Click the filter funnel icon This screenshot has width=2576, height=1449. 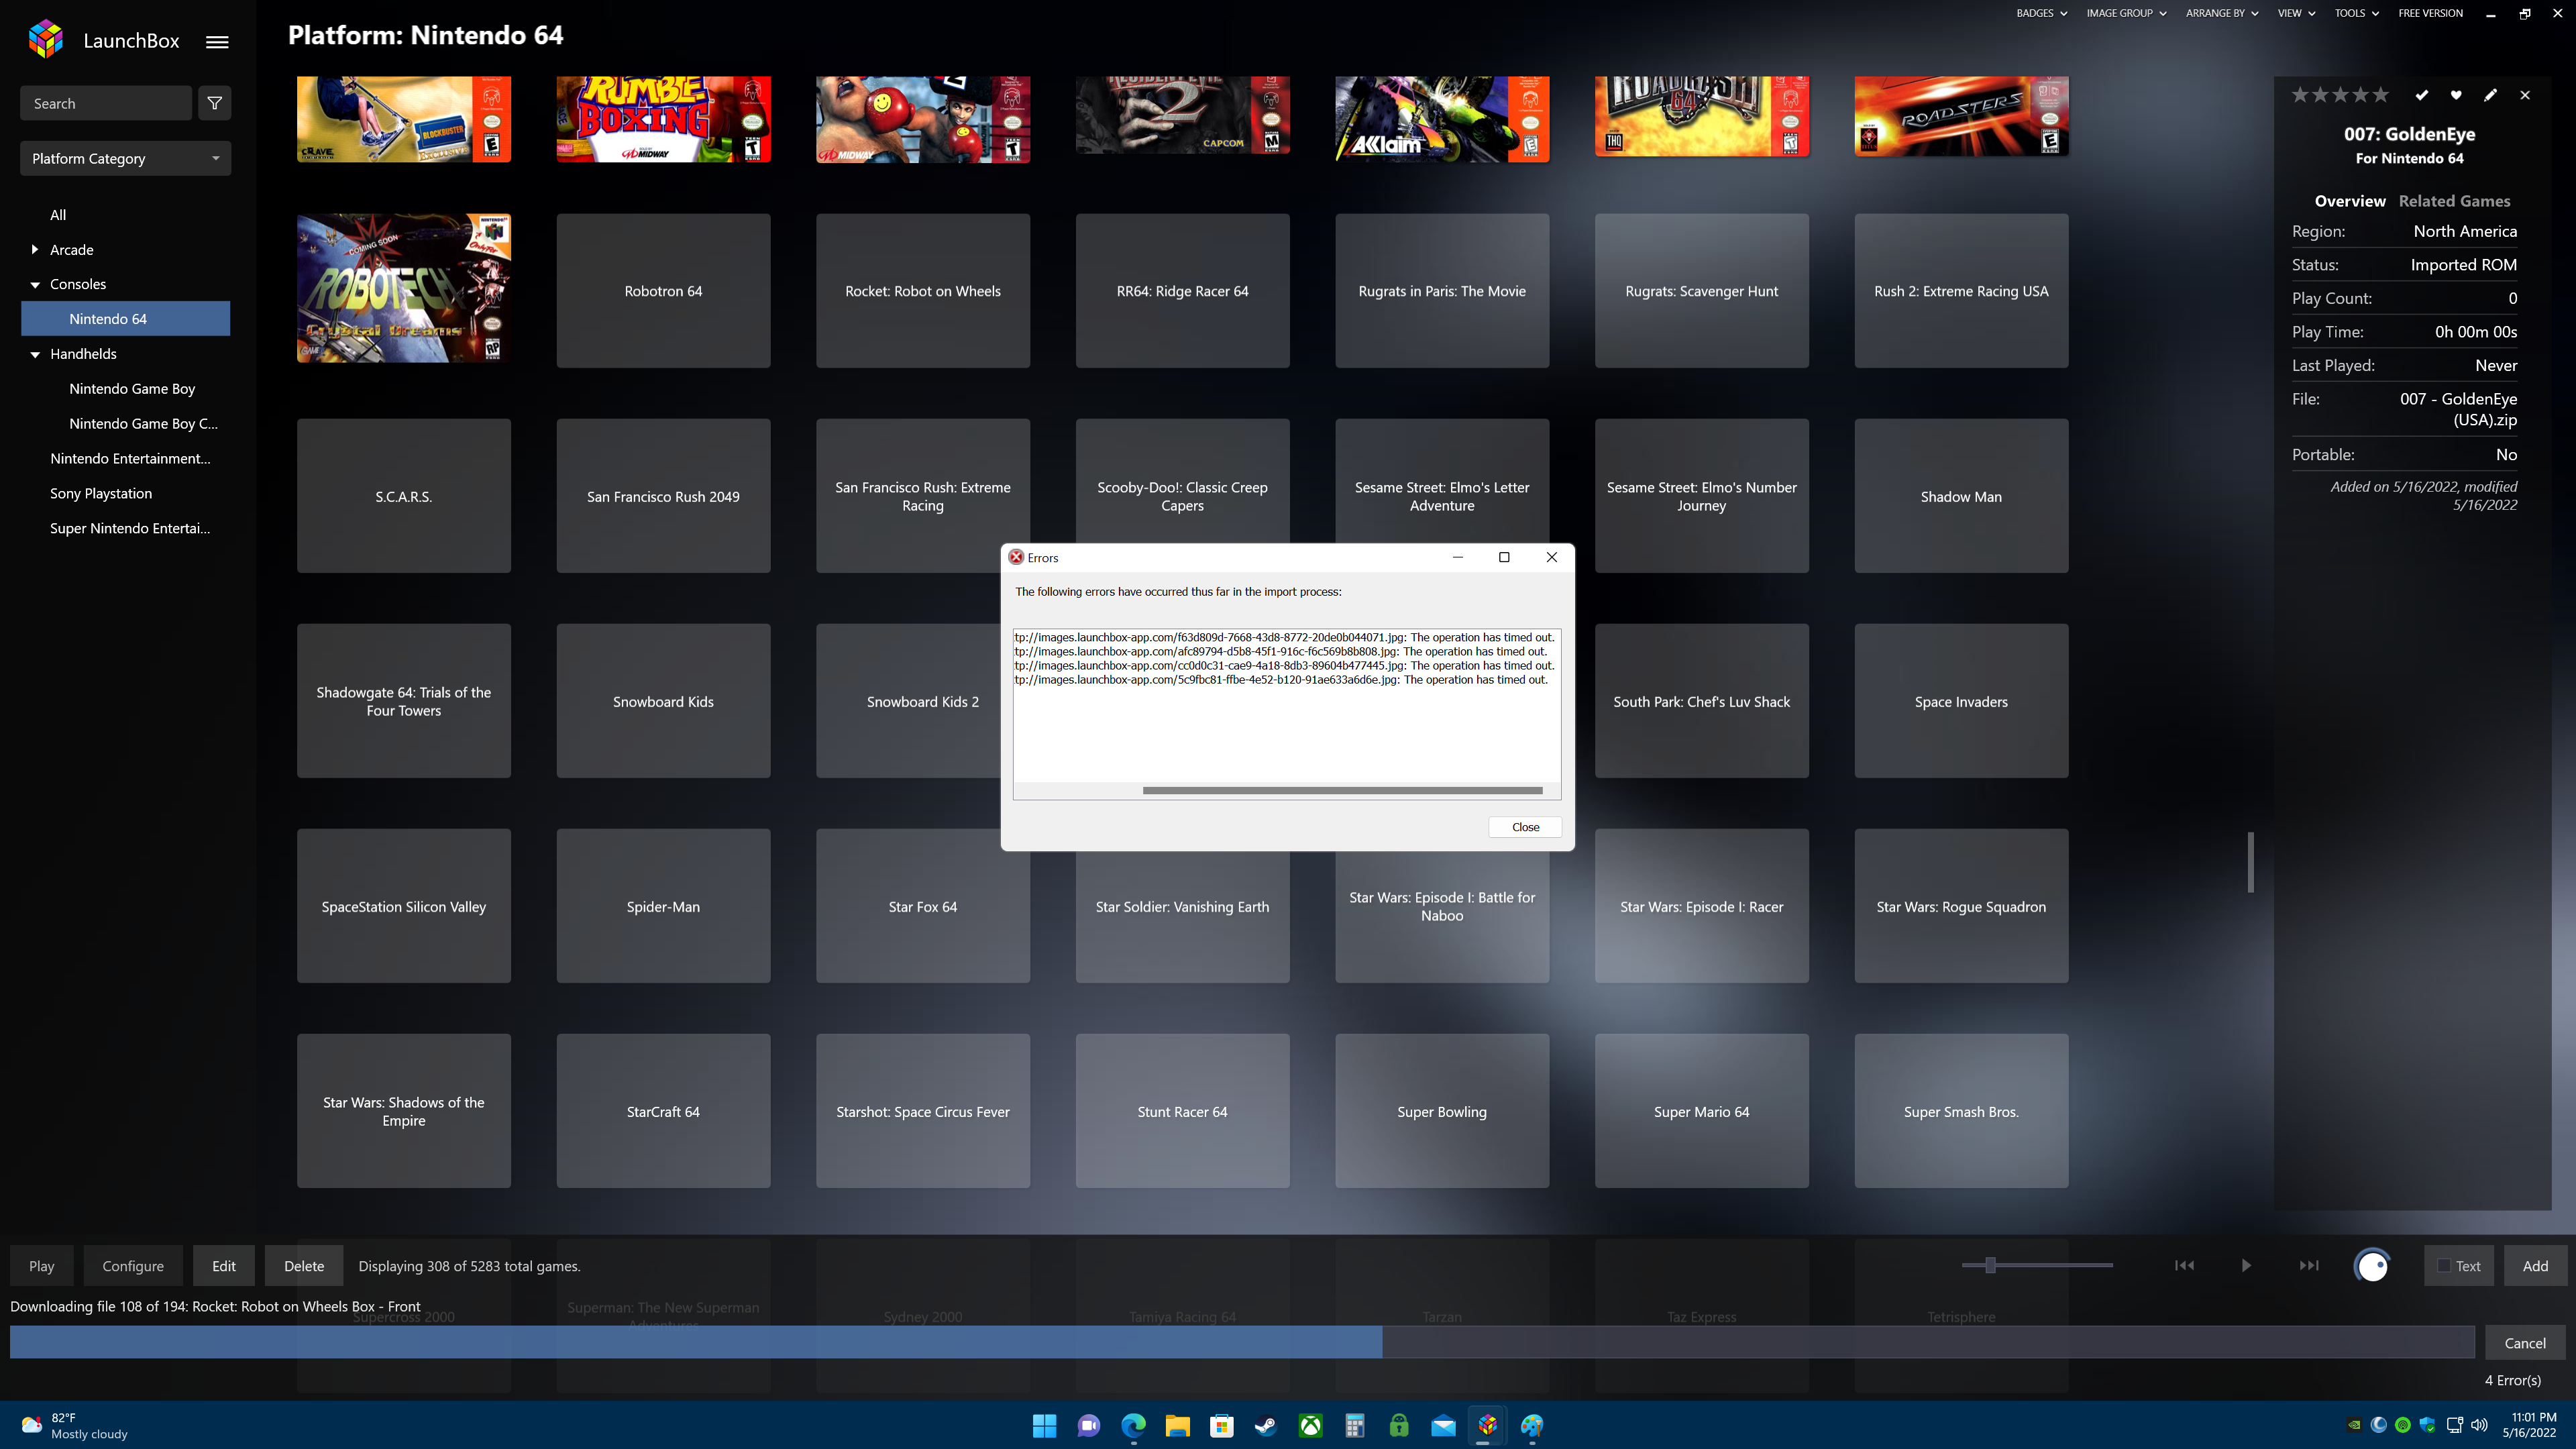point(214,103)
